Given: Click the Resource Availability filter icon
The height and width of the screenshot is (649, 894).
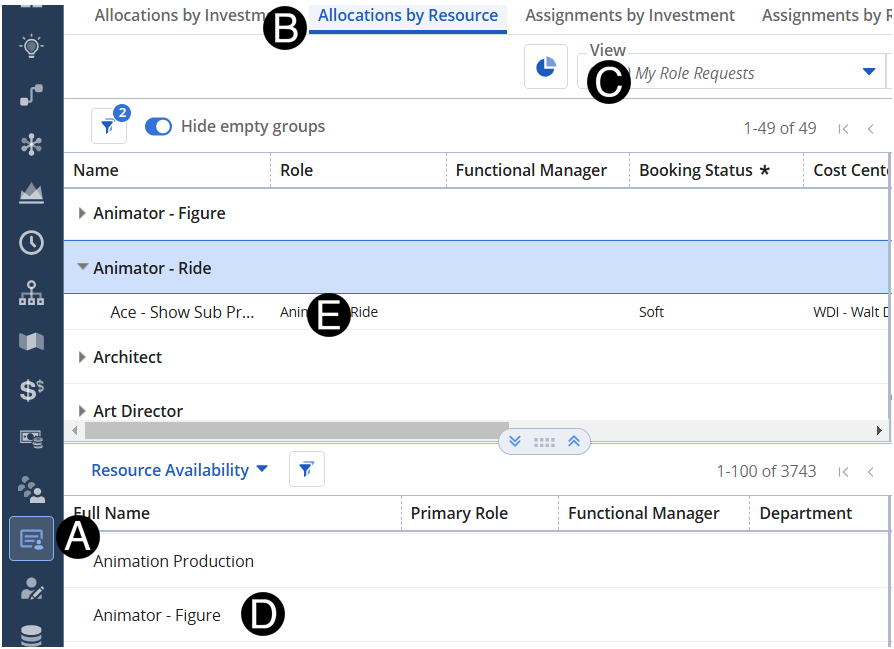Looking at the screenshot, I should pyautogui.click(x=307, y=469).
